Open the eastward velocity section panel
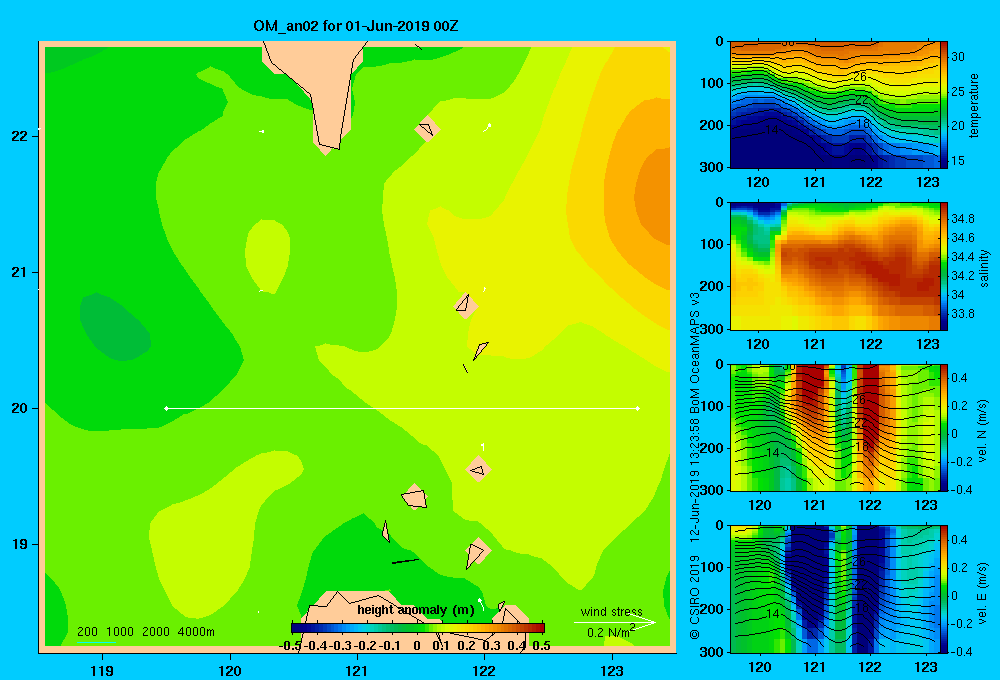1000x680 pixels. click(x=835, y=589)
